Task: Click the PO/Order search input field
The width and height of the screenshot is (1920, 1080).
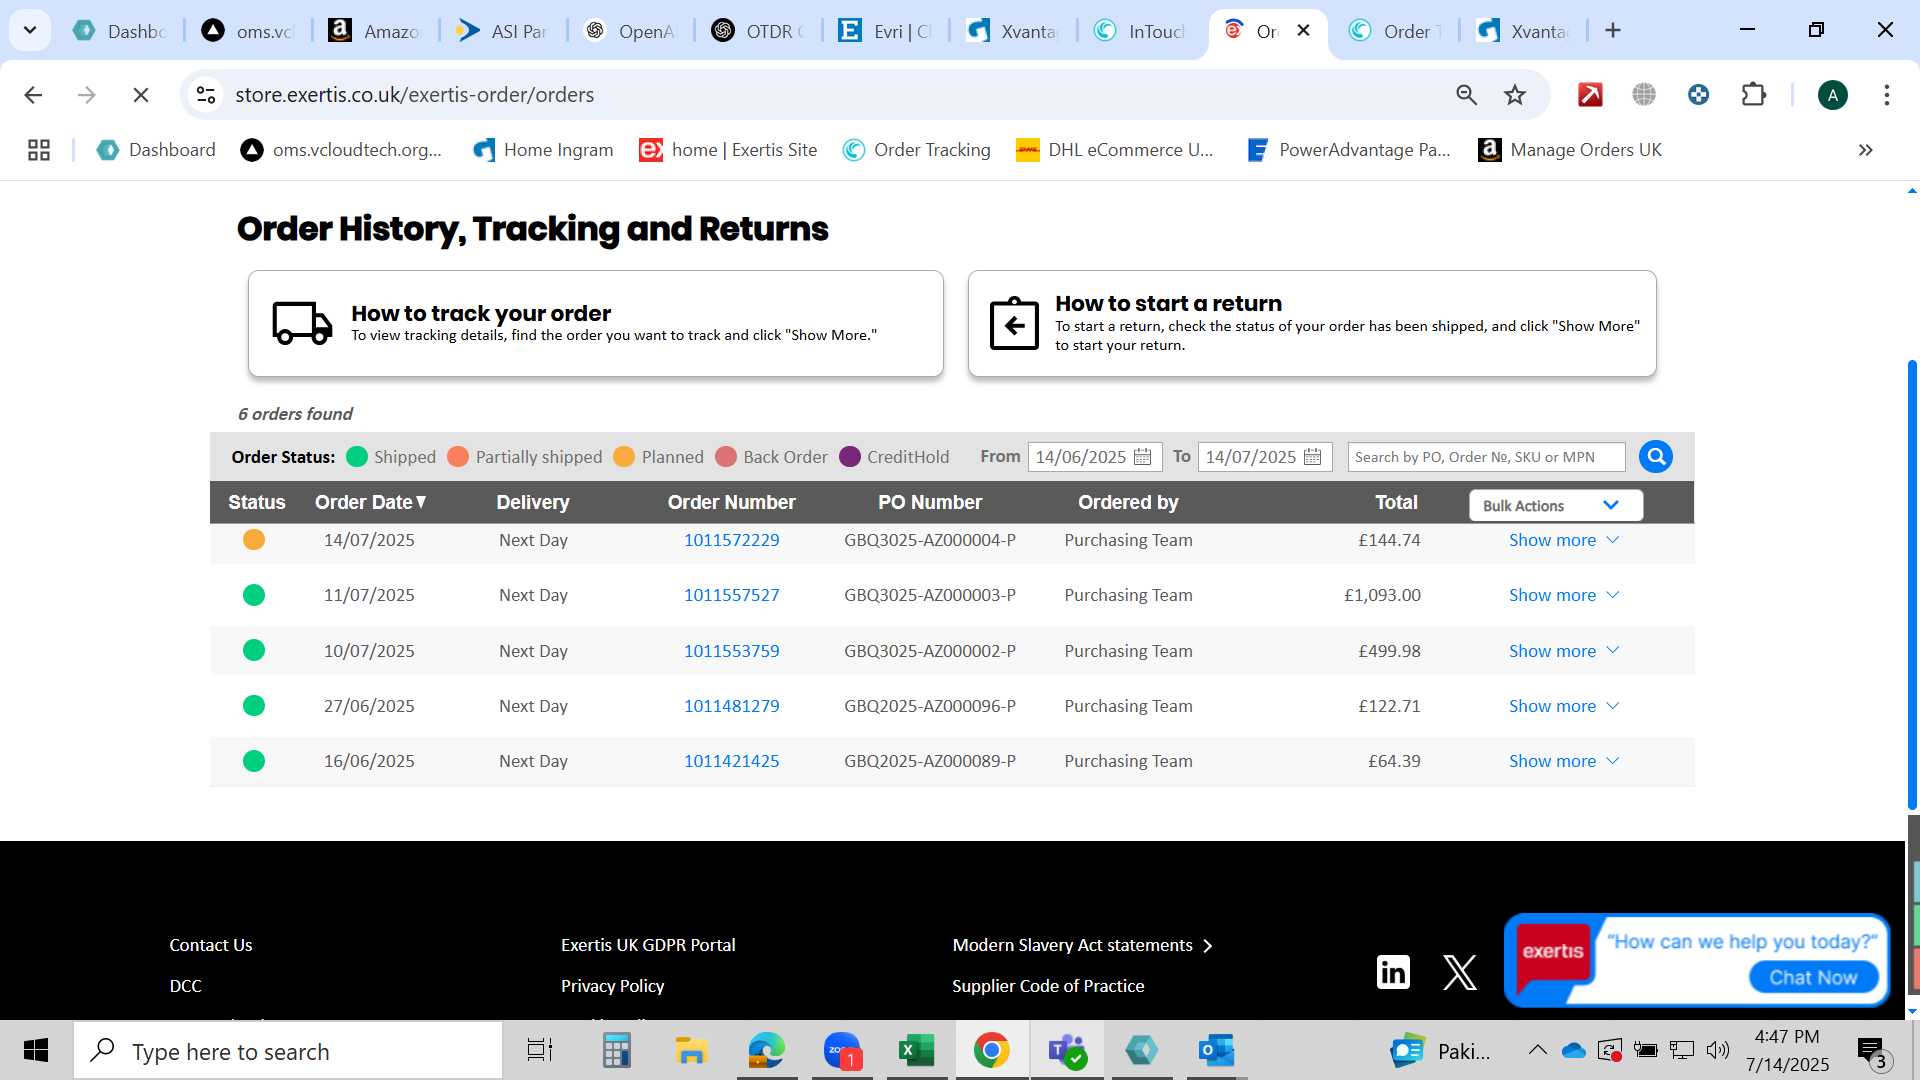Action: click(1486, 457)
